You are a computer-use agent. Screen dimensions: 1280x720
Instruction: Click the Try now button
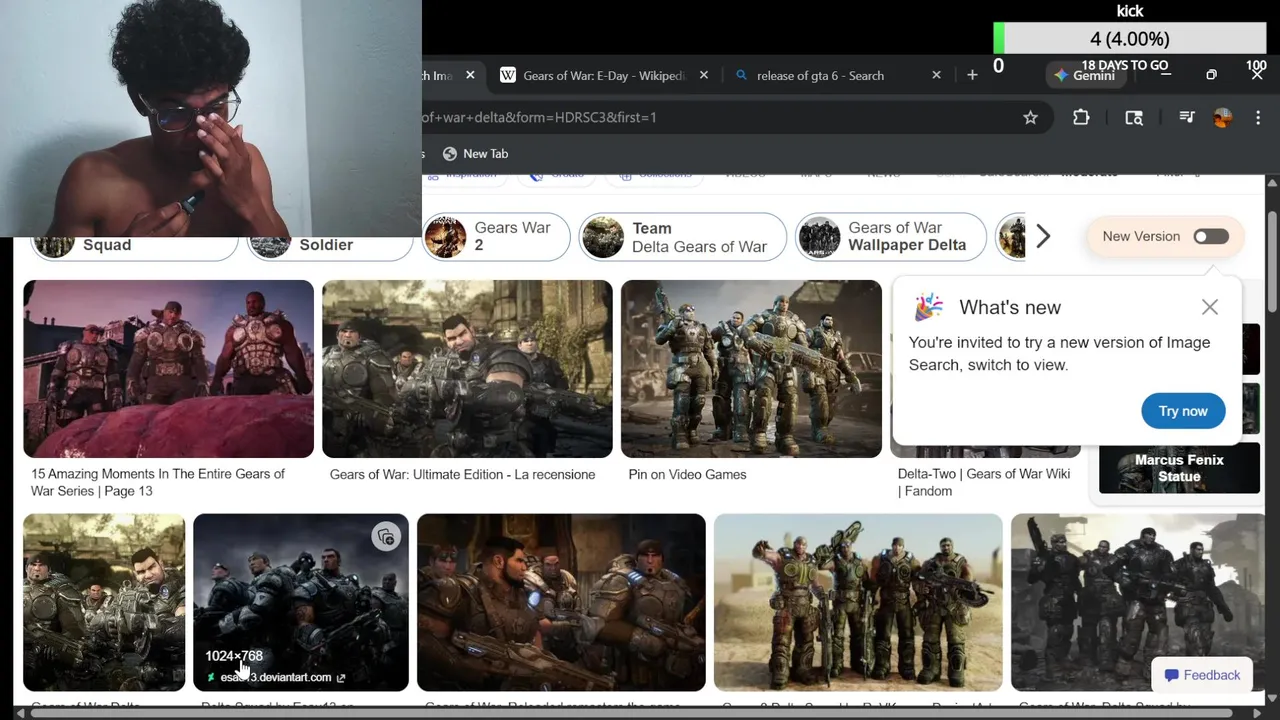point(1183,411)
